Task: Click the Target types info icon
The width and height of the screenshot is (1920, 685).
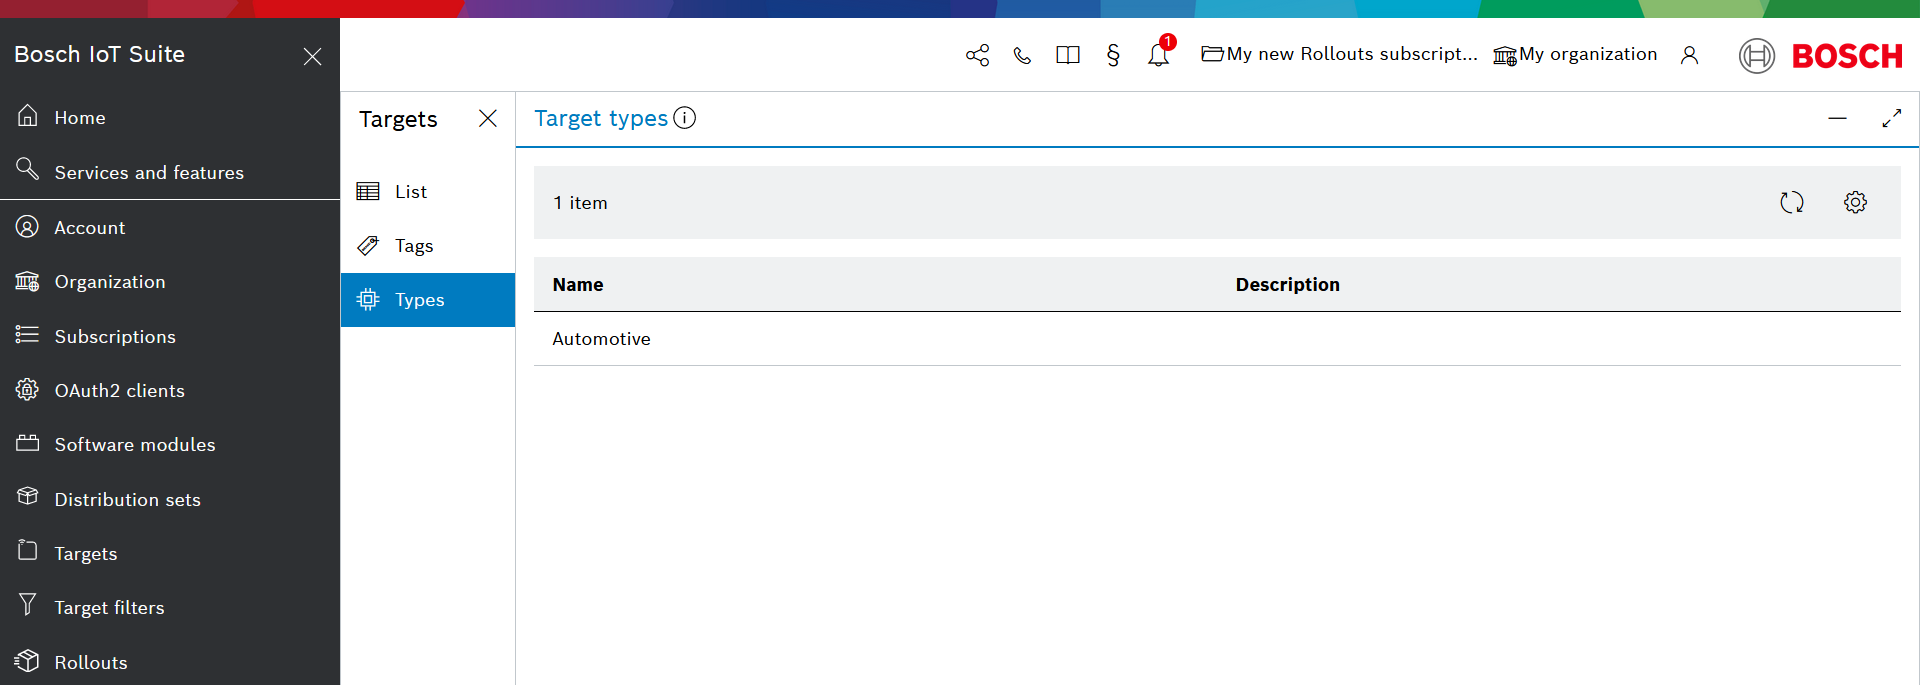Action: click(685, 118)
